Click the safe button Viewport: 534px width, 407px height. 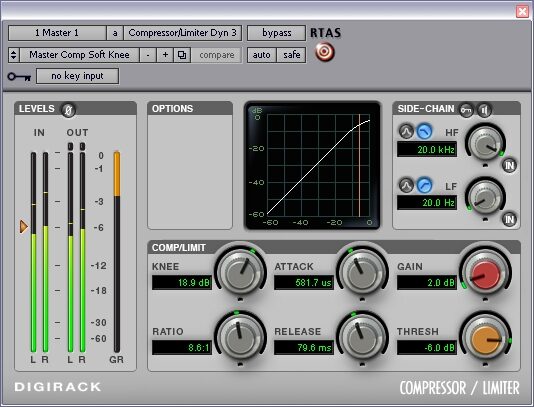tap(292, 55)
